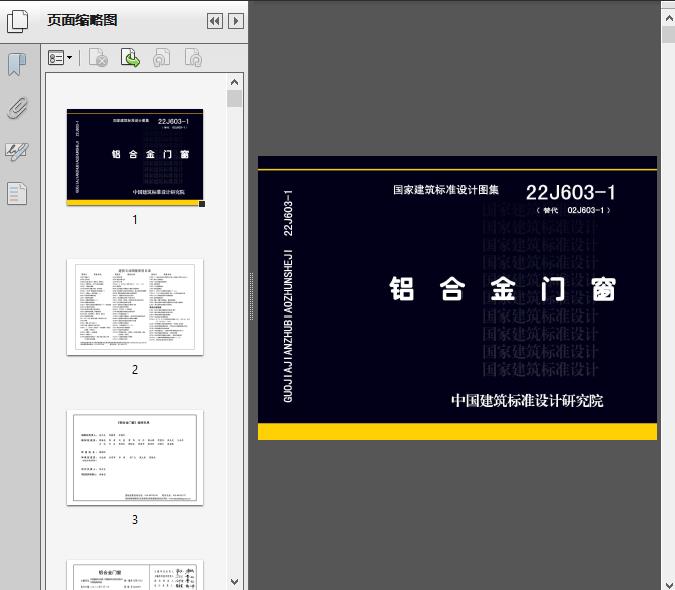This screenshot has width=675, height=590.
Task: Click the pane splitter grip handle
Action: coord(251,297)
